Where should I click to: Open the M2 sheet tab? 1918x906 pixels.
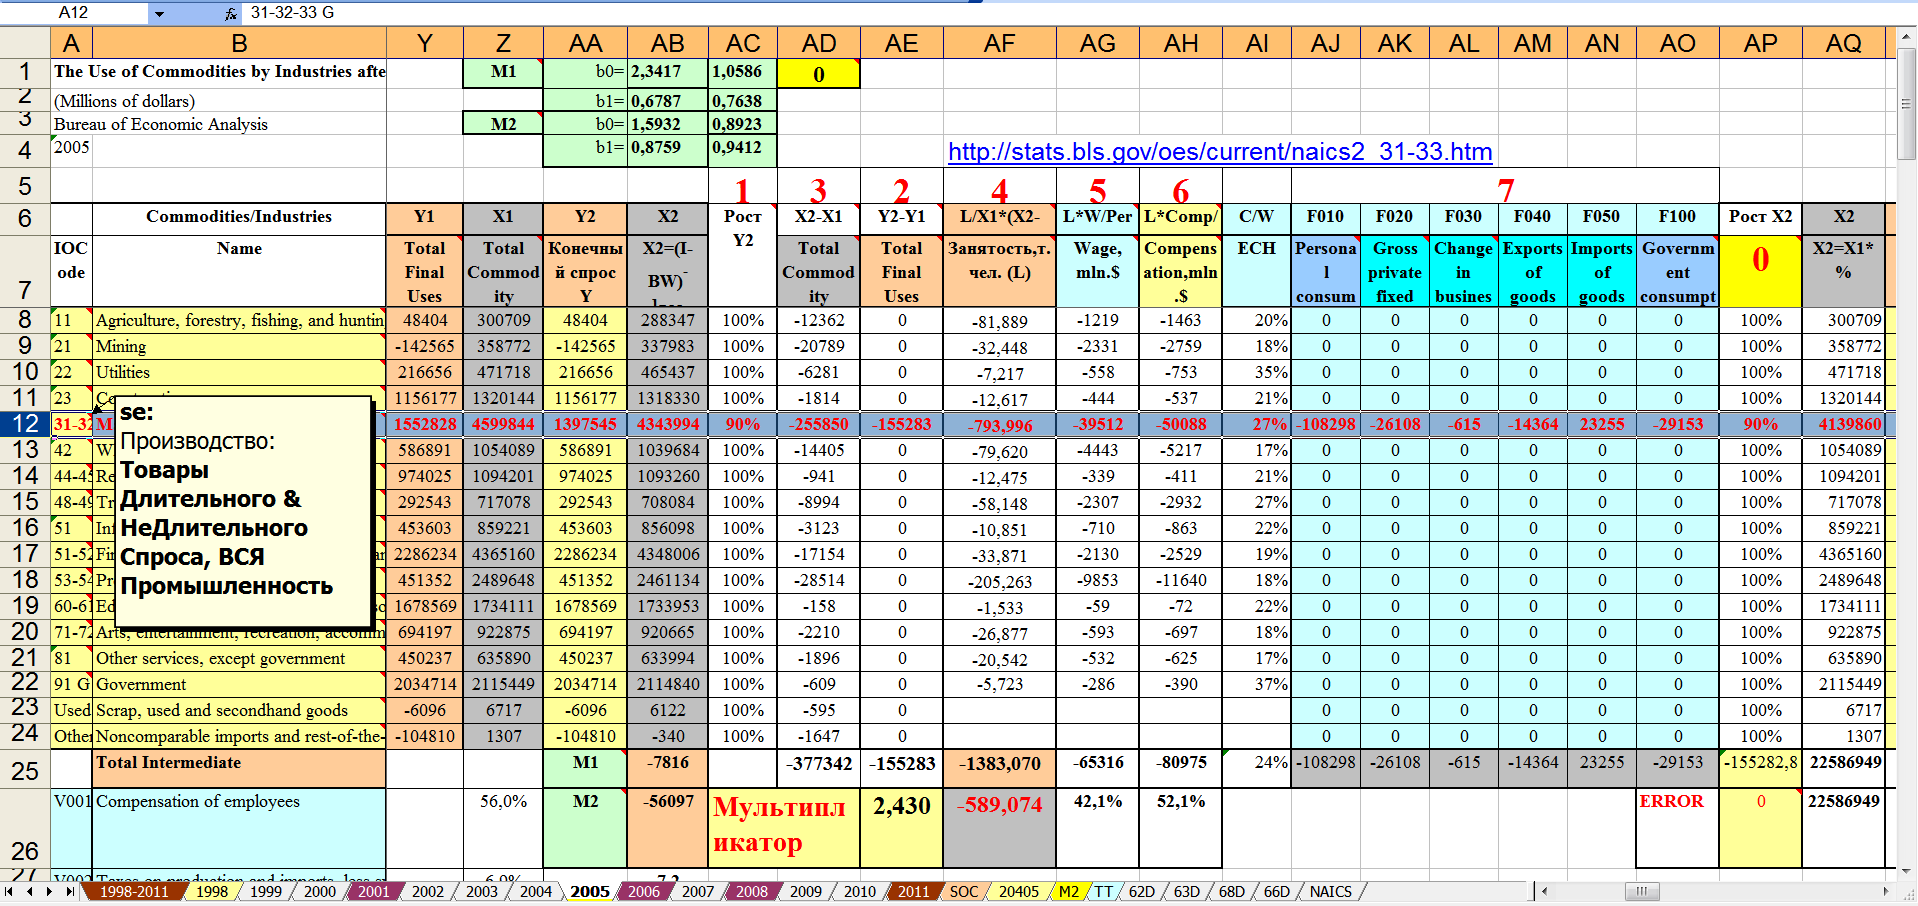[x=1068, y=891]
